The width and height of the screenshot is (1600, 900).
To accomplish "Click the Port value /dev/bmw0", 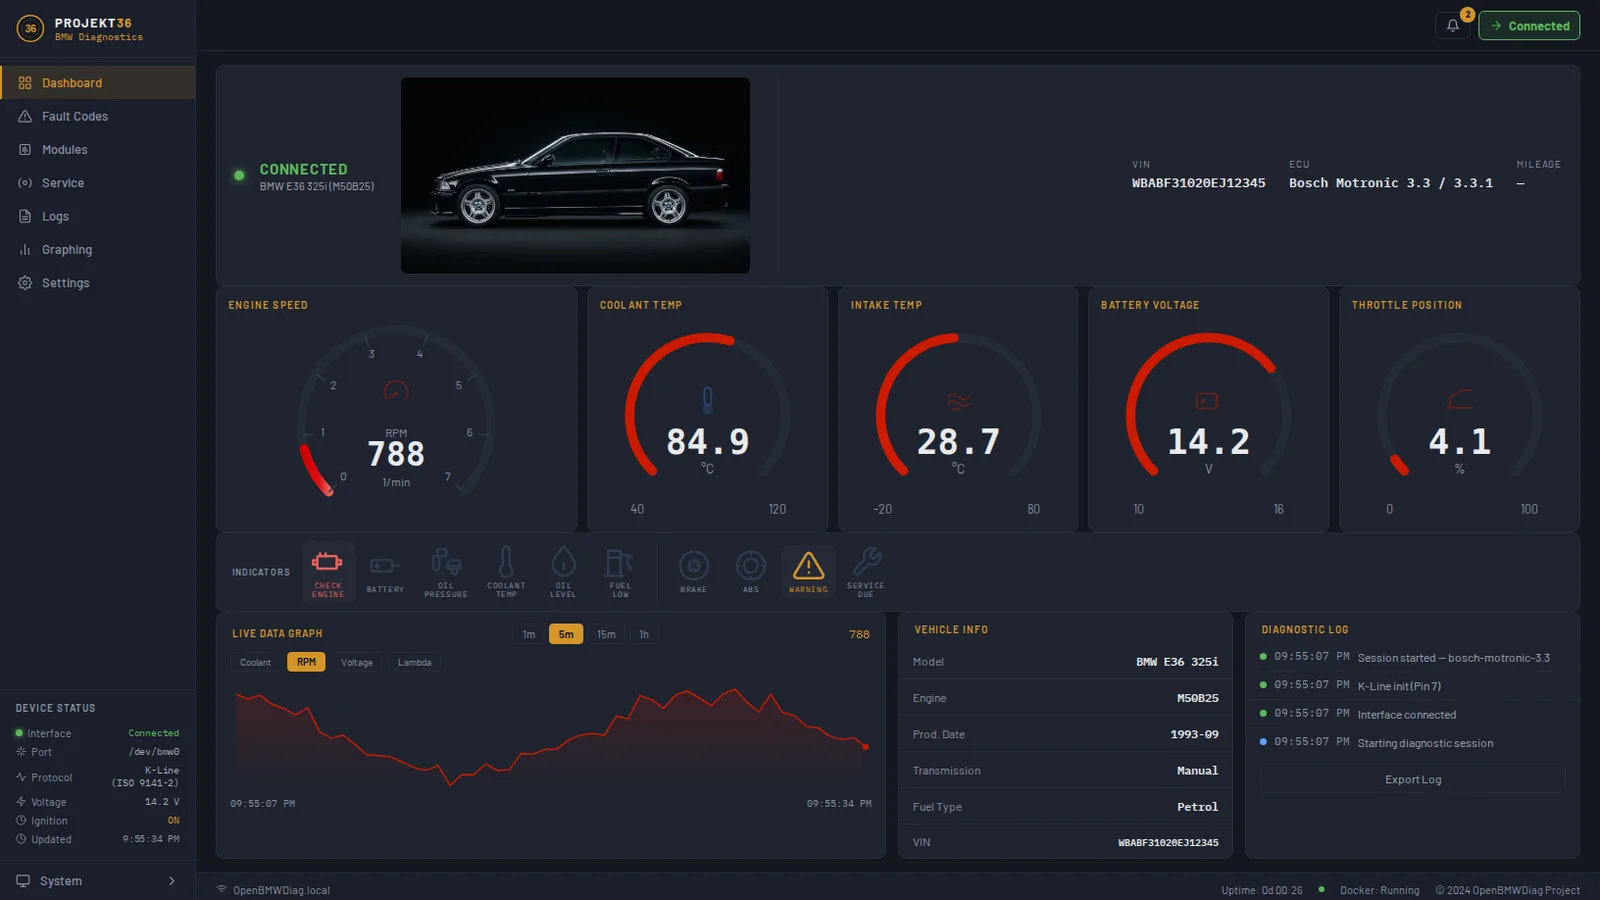I will tap(154, 752).
